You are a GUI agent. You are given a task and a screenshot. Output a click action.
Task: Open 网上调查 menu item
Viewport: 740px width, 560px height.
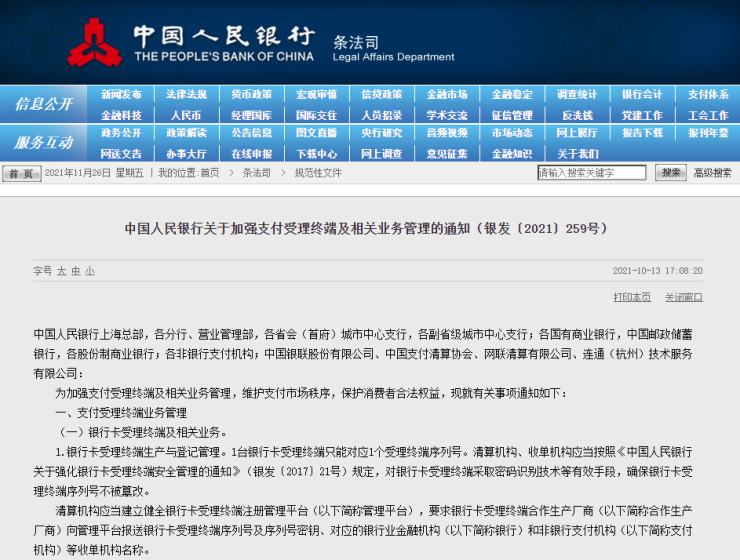tap(382, 154)
